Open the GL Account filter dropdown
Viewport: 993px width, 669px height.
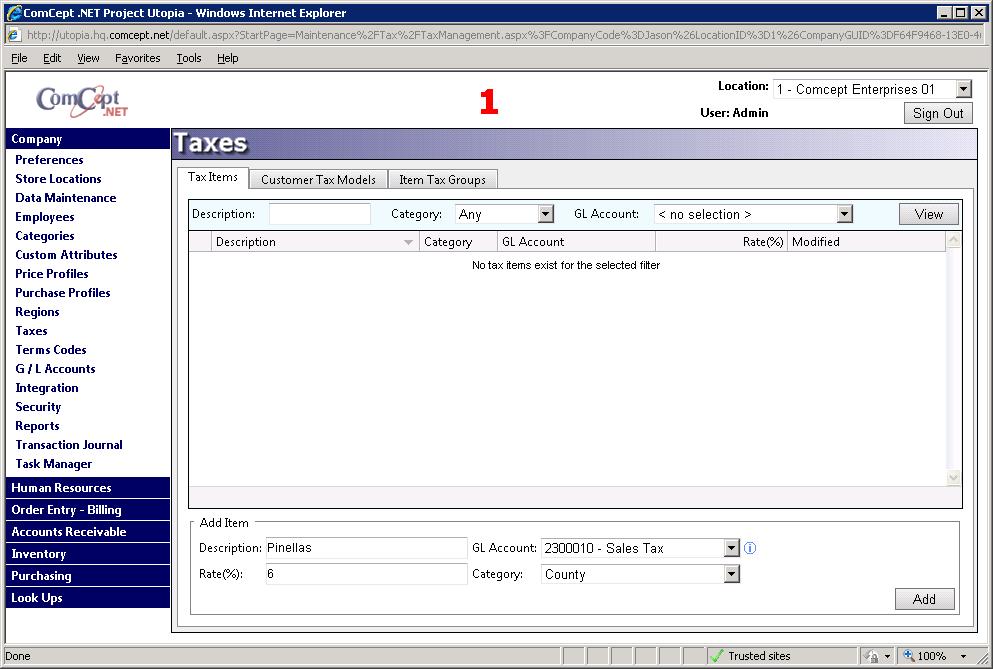[x=844, y=214]
